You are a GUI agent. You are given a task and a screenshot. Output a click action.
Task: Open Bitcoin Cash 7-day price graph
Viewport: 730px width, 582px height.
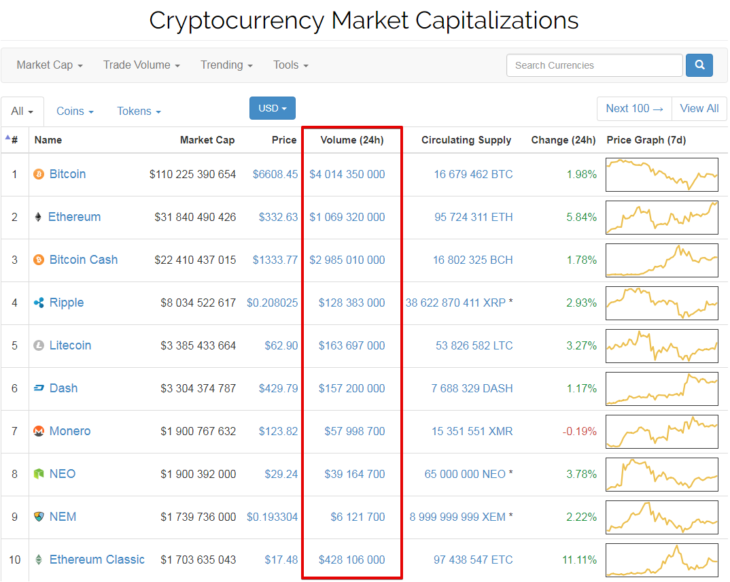pyautogui.click(x=662, y=260)
